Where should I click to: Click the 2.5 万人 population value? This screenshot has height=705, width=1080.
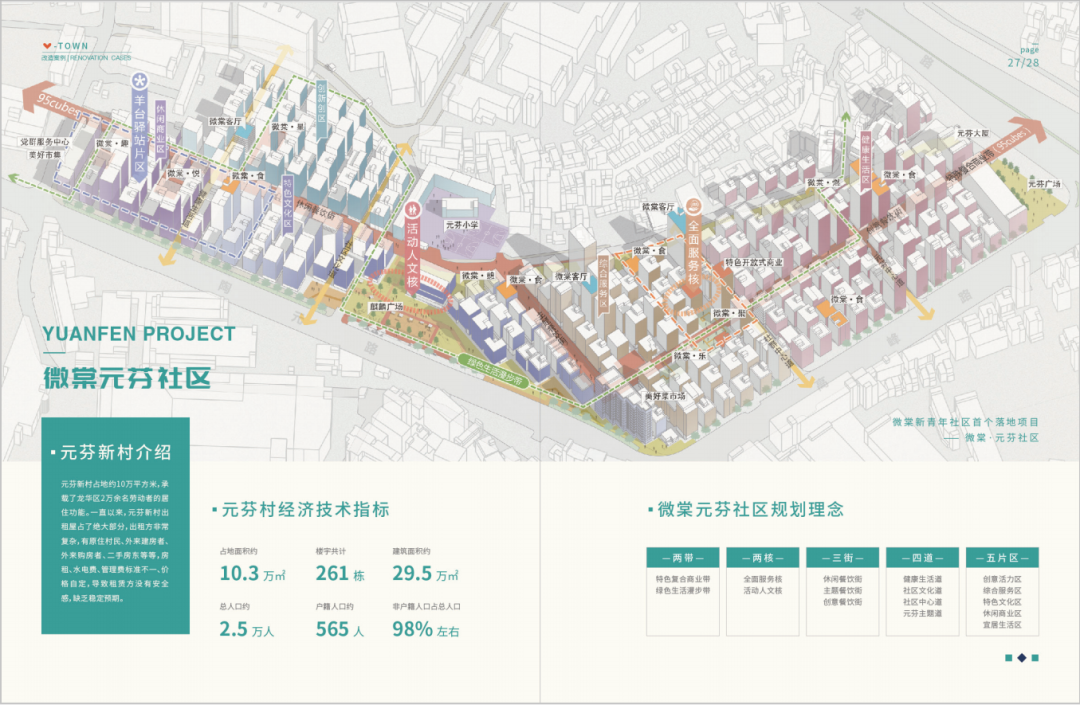pos(247,629)
